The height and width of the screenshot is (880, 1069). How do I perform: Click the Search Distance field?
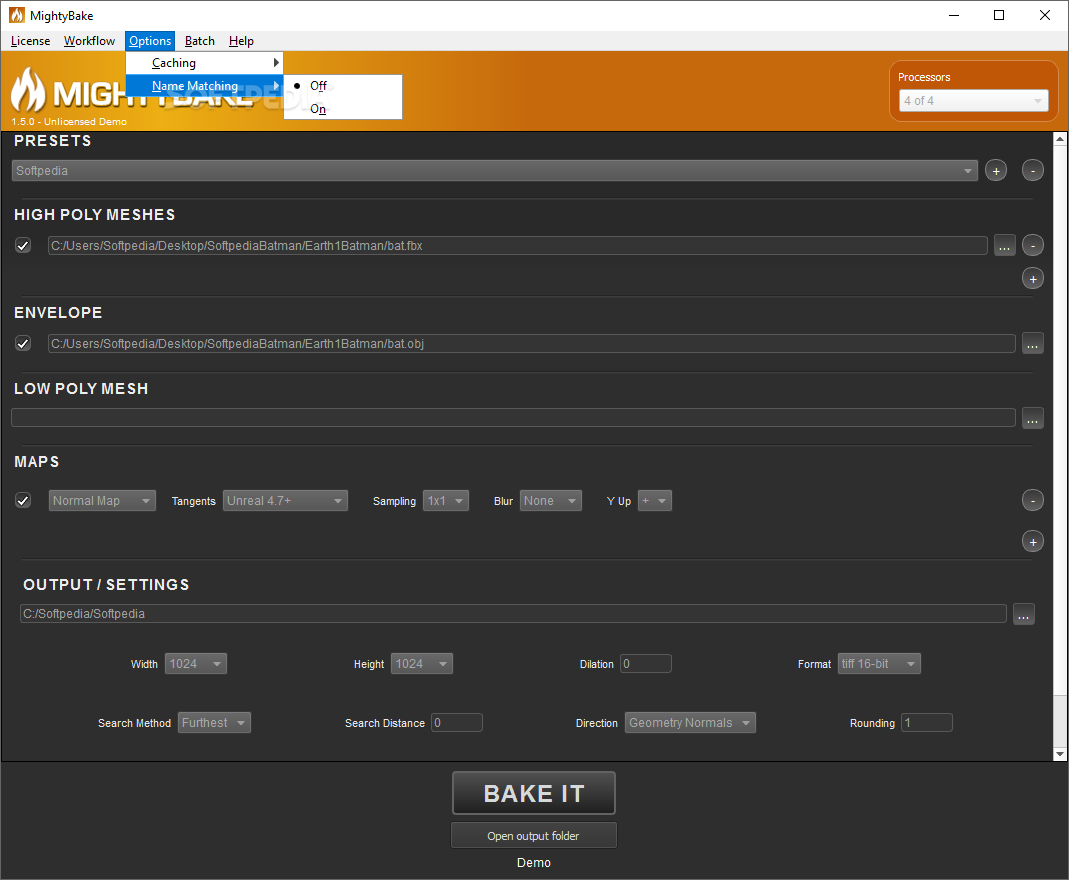[x=457, y=723]
